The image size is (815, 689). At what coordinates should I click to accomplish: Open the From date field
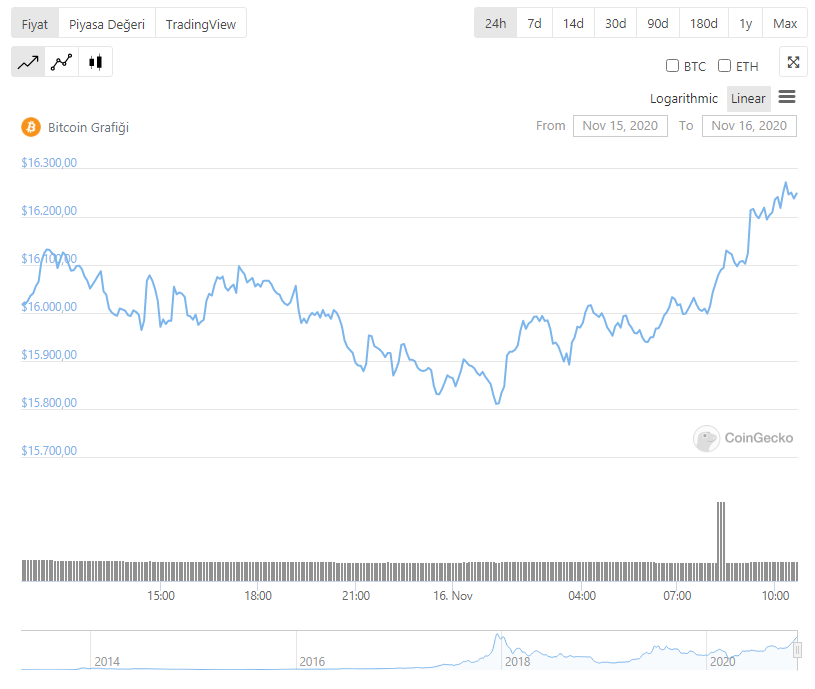620,126
